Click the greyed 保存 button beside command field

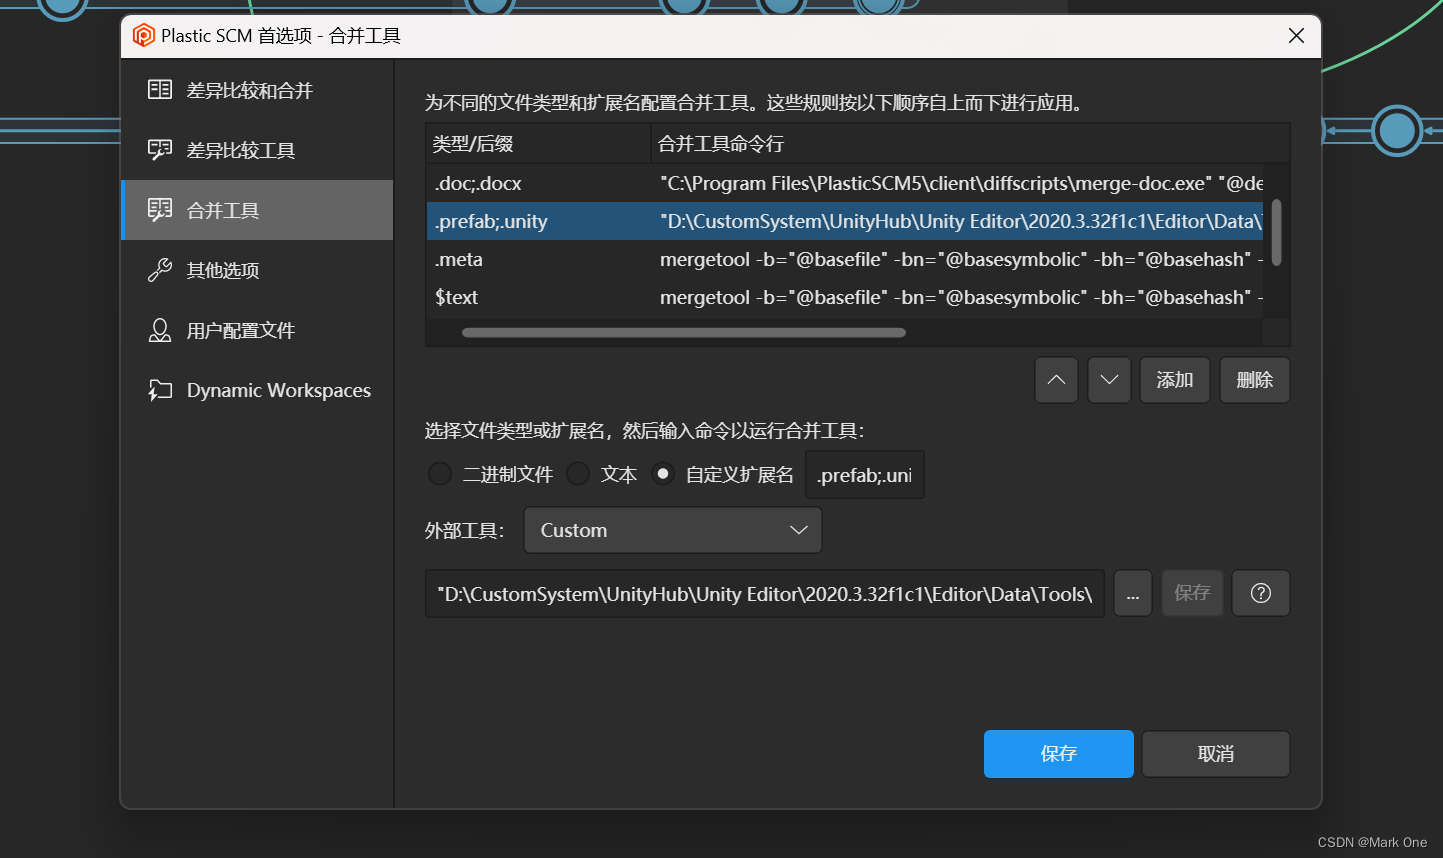pyautogui.click(x=1192, y=593)
